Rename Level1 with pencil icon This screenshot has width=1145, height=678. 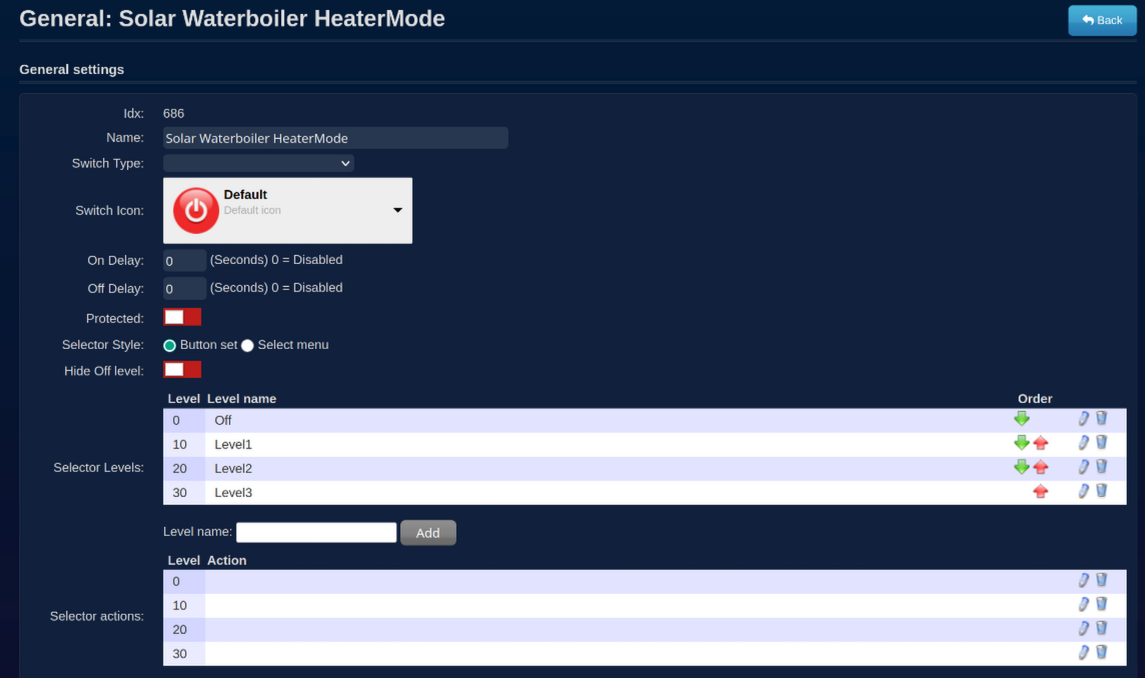[x=1084, y=443]
